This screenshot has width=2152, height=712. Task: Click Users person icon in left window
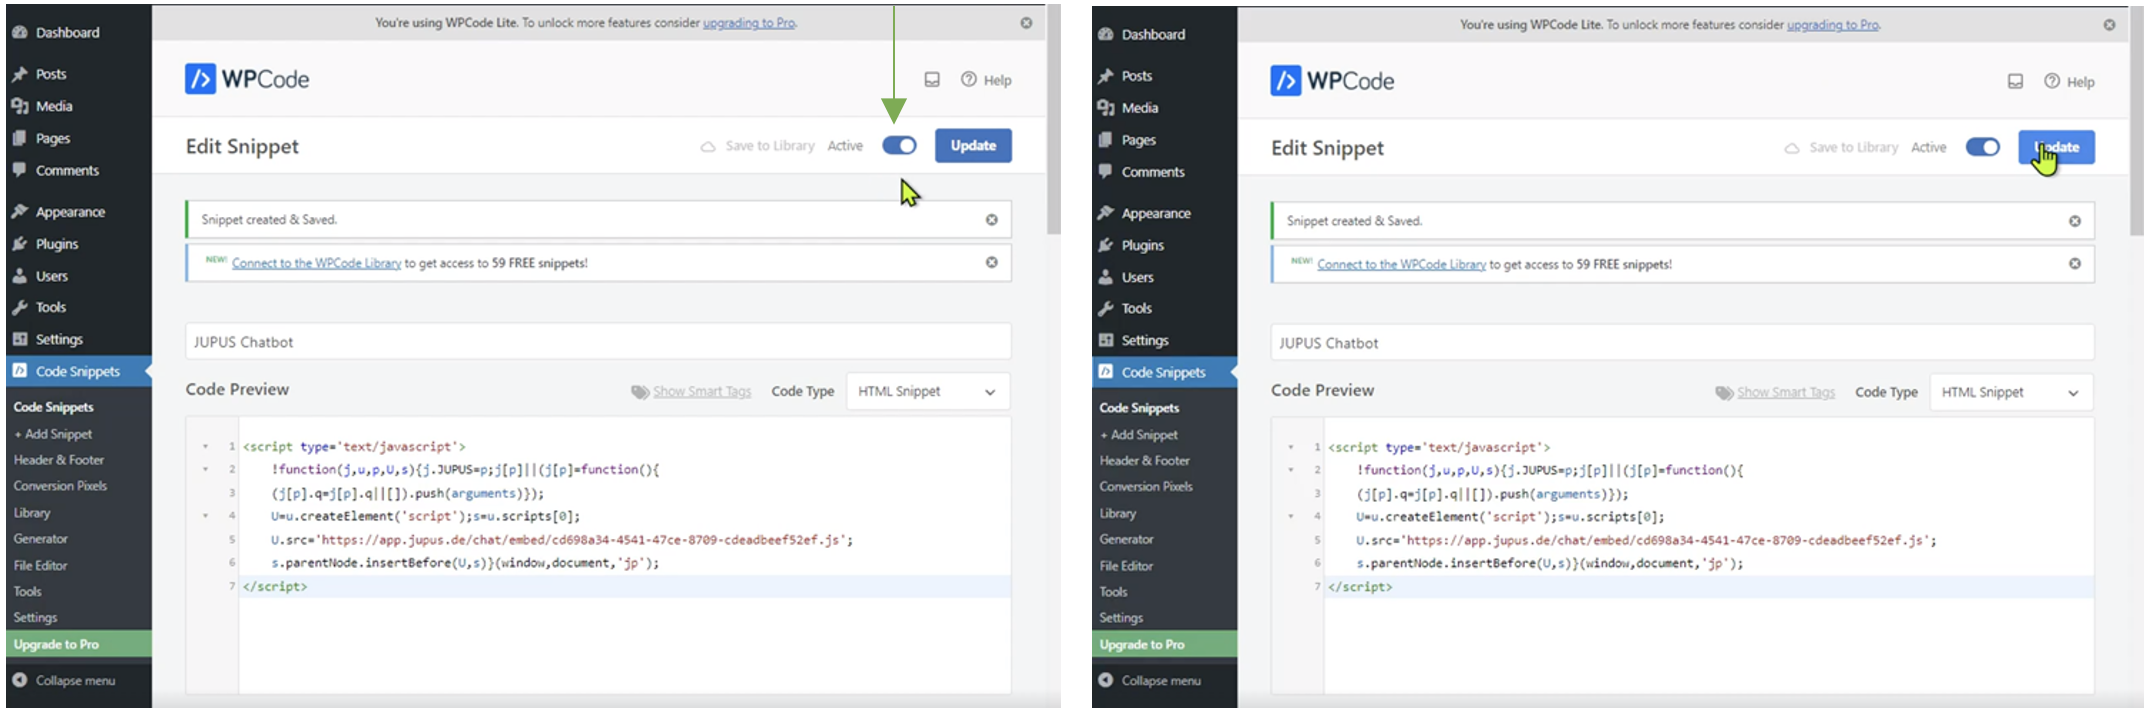coord(19,276)
